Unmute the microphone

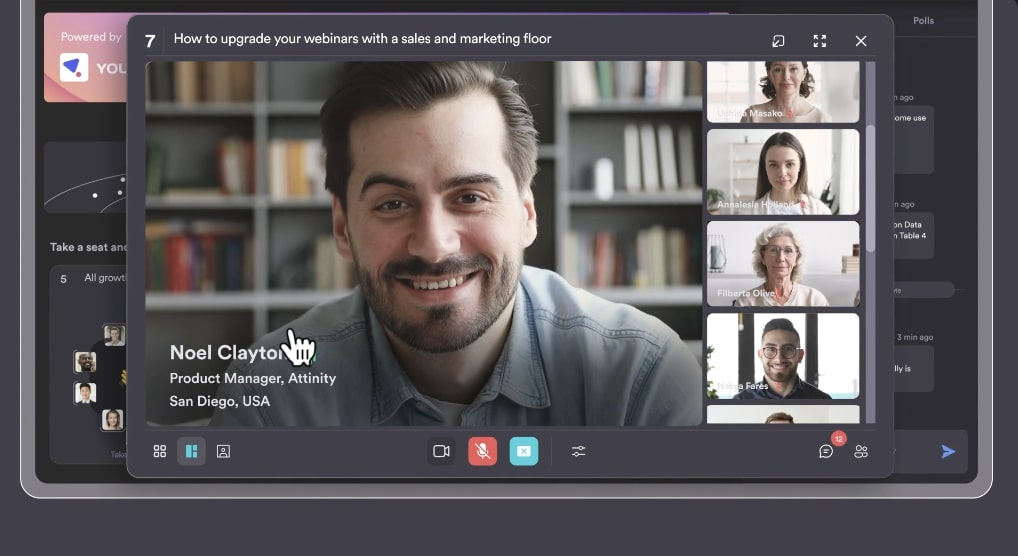(x=482, y=451)
